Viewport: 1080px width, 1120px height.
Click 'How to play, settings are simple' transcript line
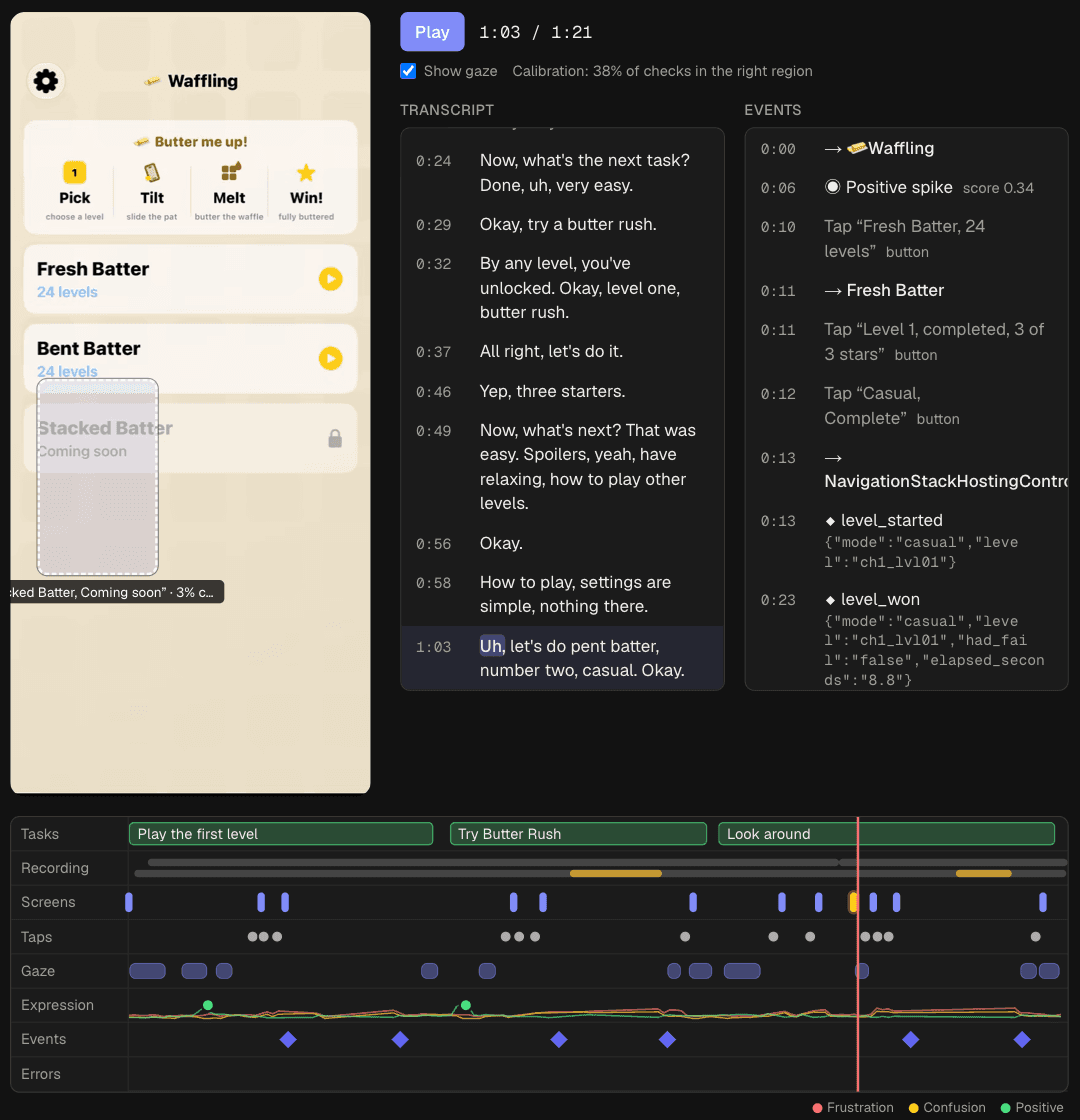click(562, 594)
